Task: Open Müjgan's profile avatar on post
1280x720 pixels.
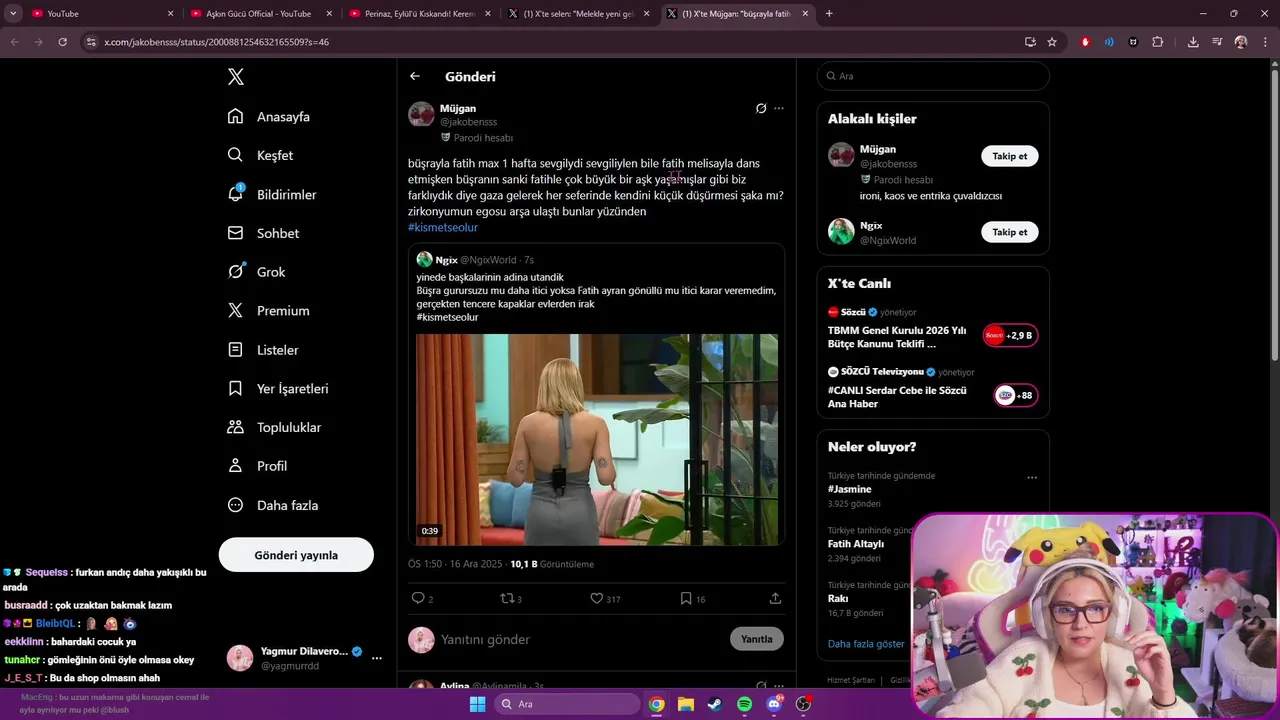Action: click(421, 114)
